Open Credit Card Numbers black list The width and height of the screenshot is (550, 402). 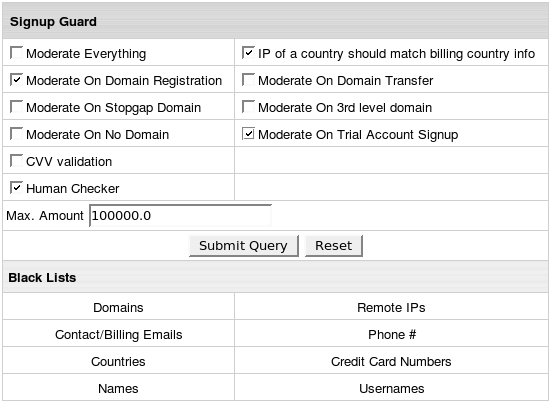click(391, 362)
